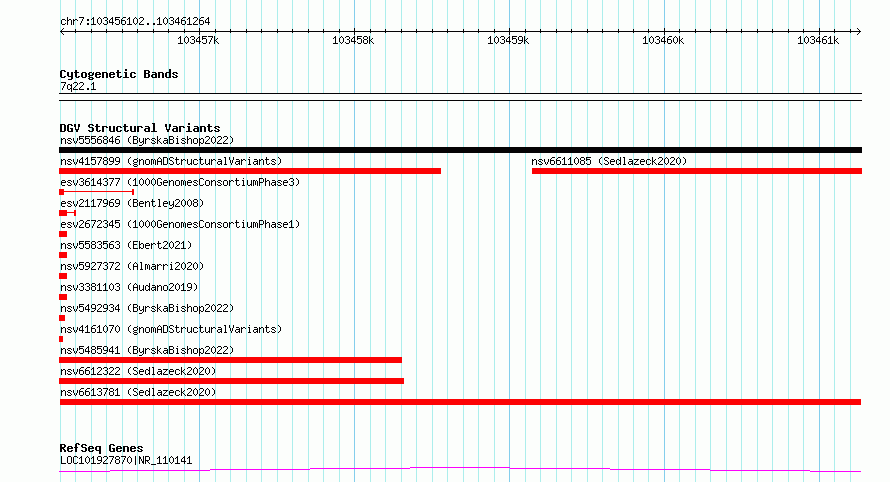The width and height of the screenshot is (890, 482).
Task: Click the left arrow end of the ruler
Action: 62,31
